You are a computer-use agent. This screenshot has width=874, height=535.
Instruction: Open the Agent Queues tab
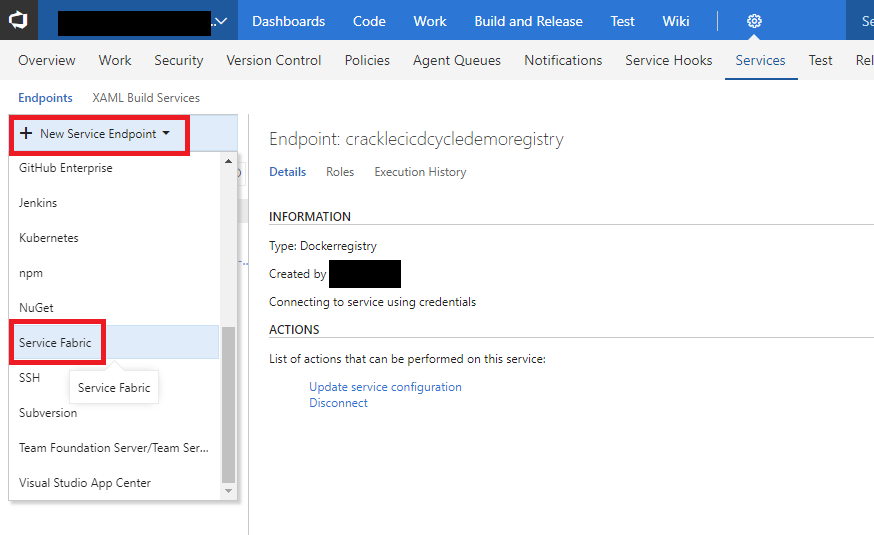pos(457,60)
